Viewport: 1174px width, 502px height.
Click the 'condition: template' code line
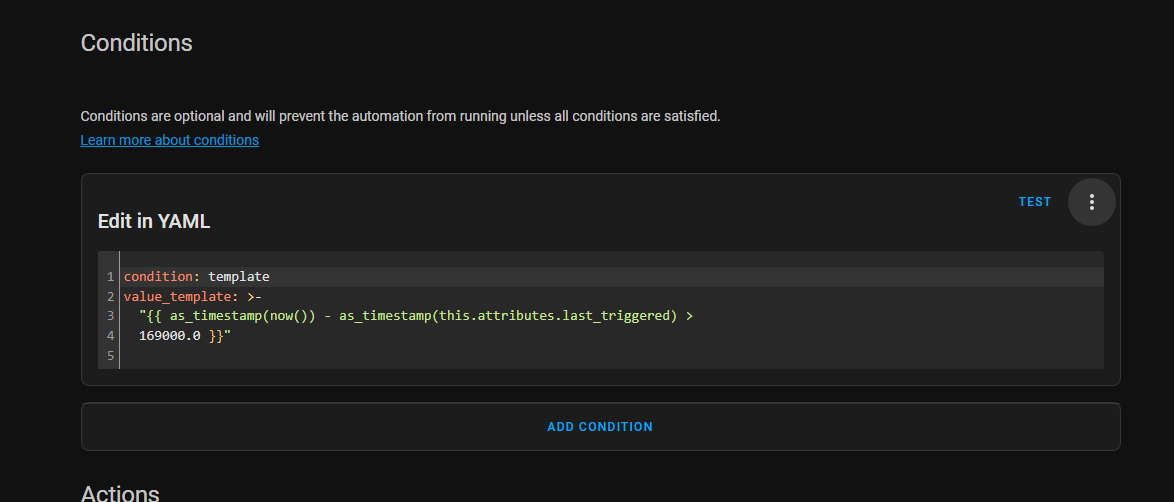196,277
